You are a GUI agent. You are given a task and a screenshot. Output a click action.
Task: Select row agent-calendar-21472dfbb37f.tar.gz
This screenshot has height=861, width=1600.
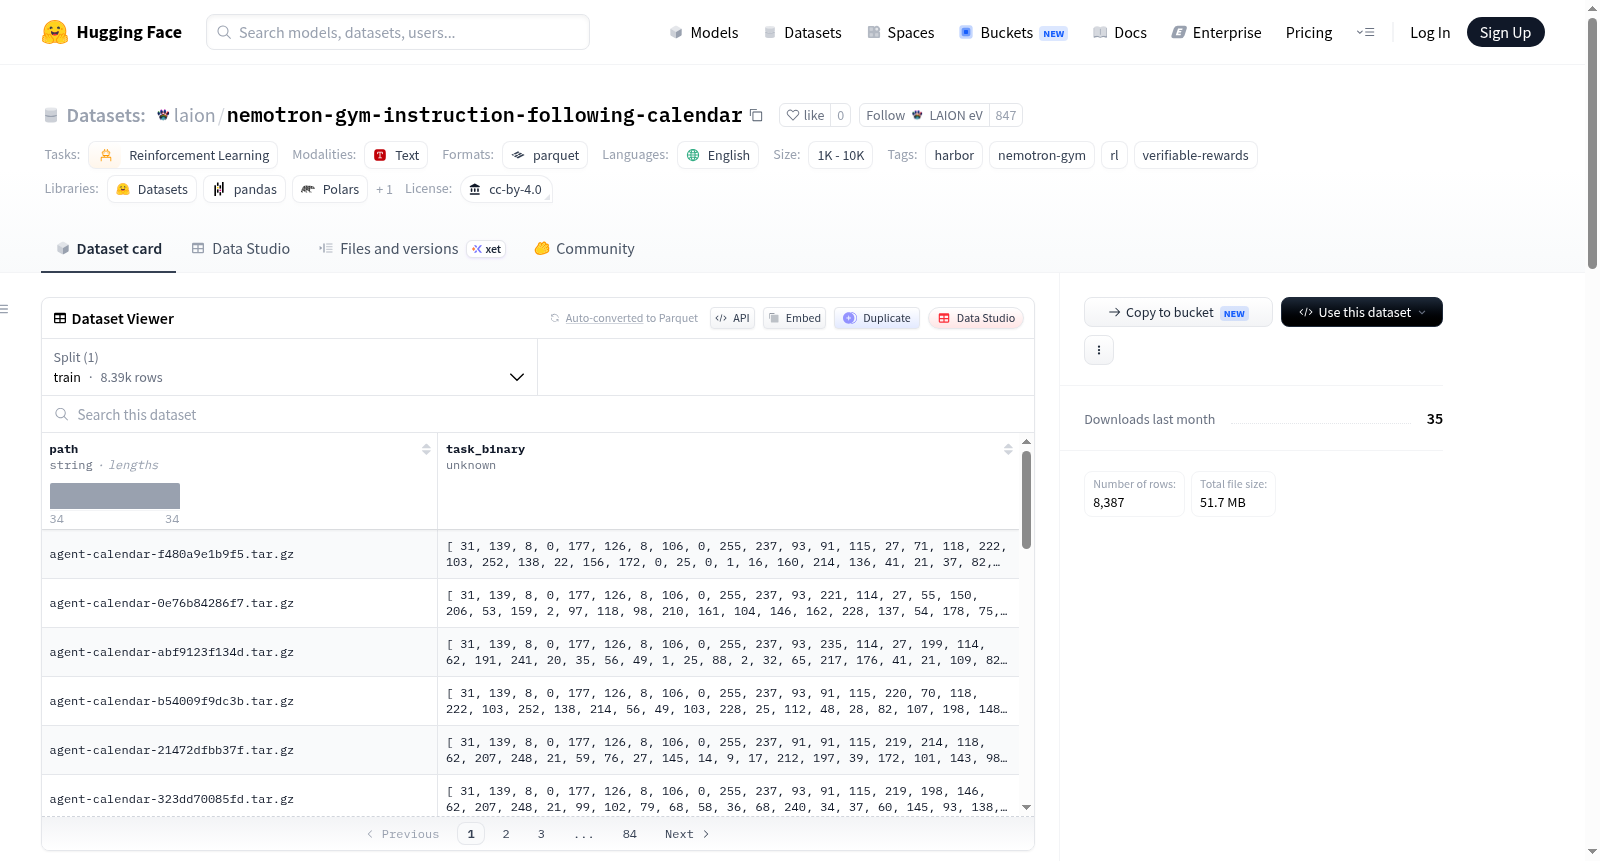point(530,750)
